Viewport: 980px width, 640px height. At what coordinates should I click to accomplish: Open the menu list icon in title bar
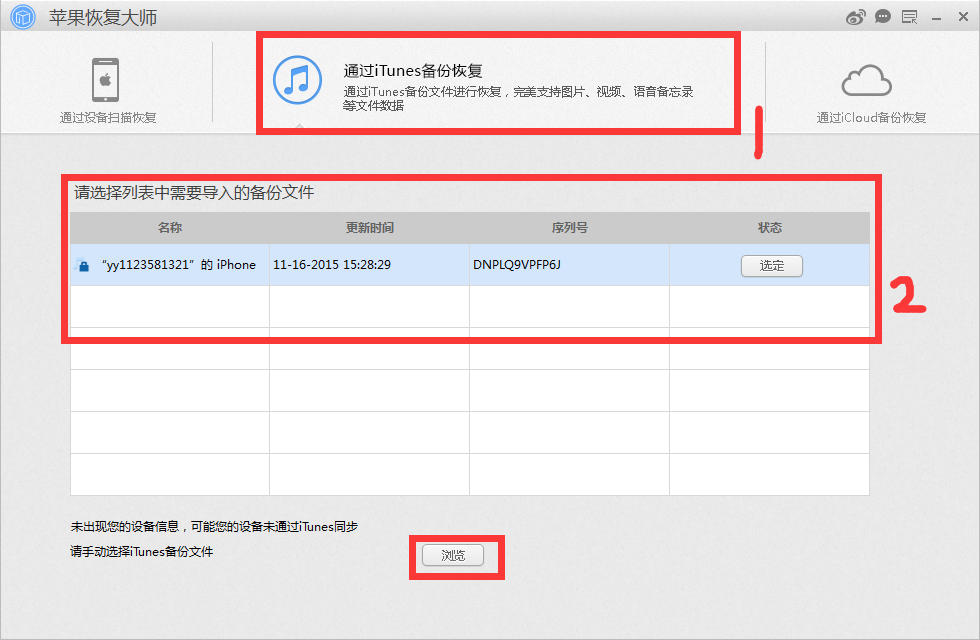[909, 17]
